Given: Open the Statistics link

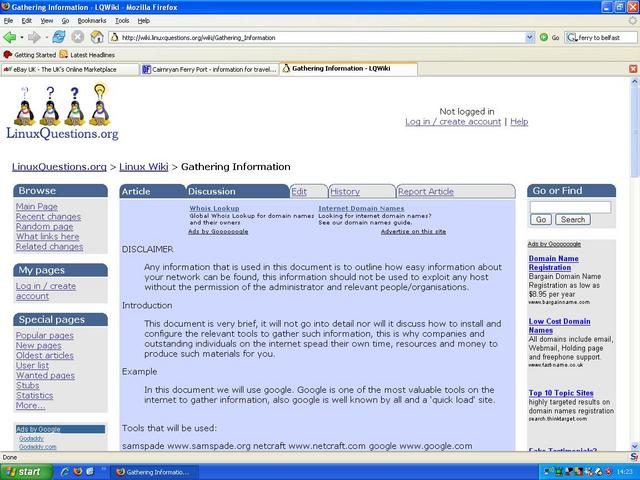Looking at the screenshot, I should click(x=35, y=396).
